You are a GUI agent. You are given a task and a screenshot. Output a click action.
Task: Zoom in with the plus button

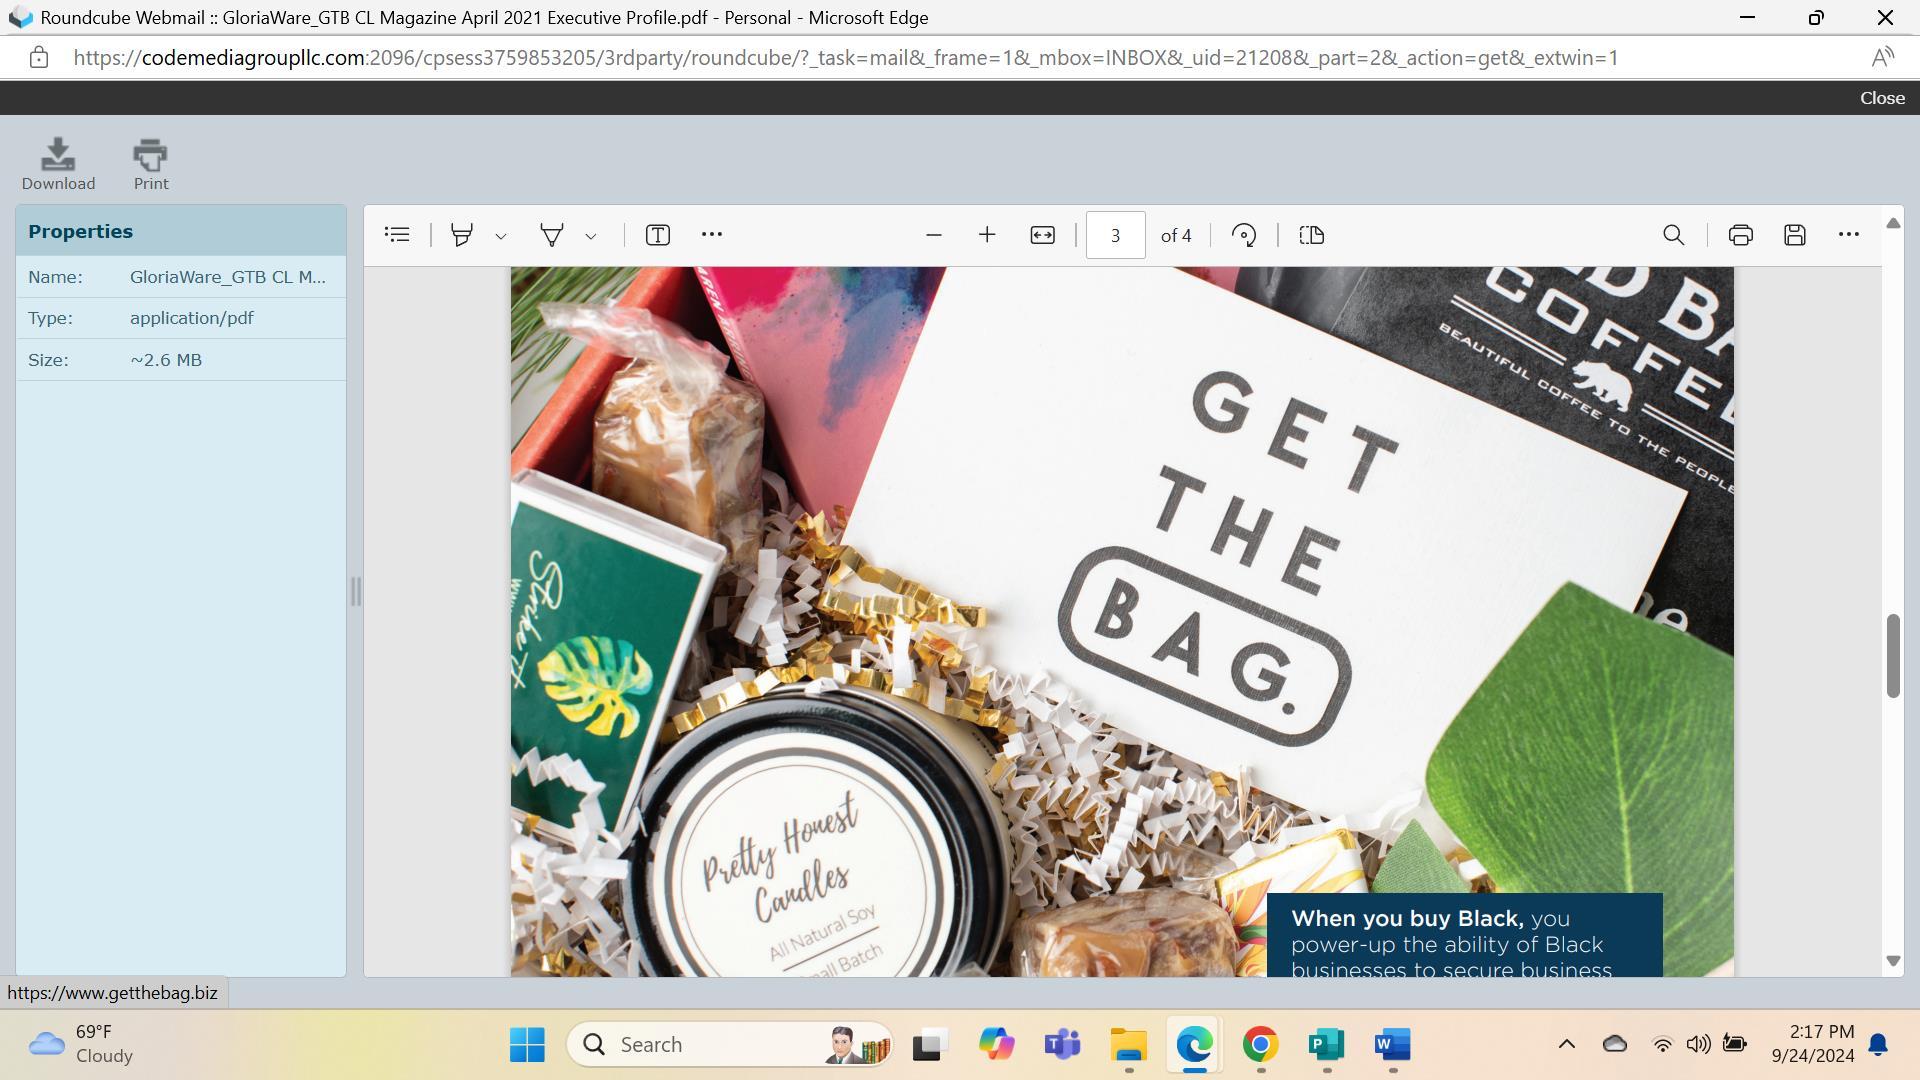coord(987,235)
